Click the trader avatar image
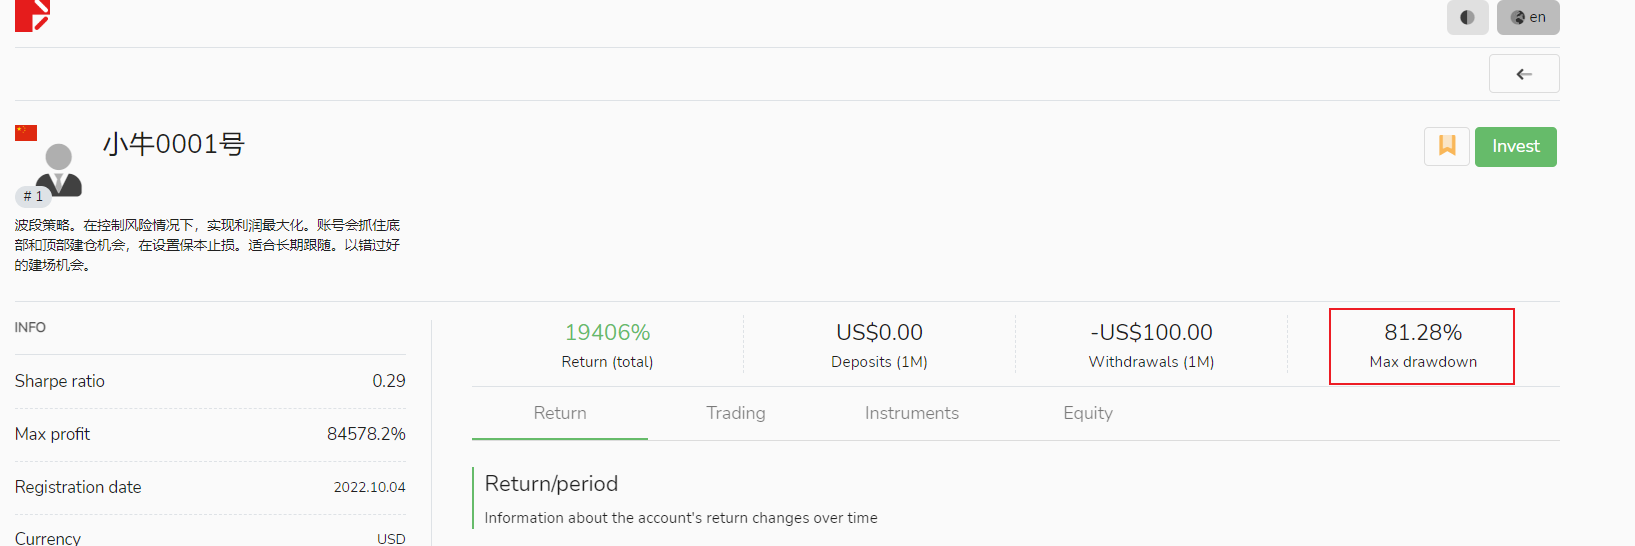Screen dimensions: 1635x546 pos(59,167)
